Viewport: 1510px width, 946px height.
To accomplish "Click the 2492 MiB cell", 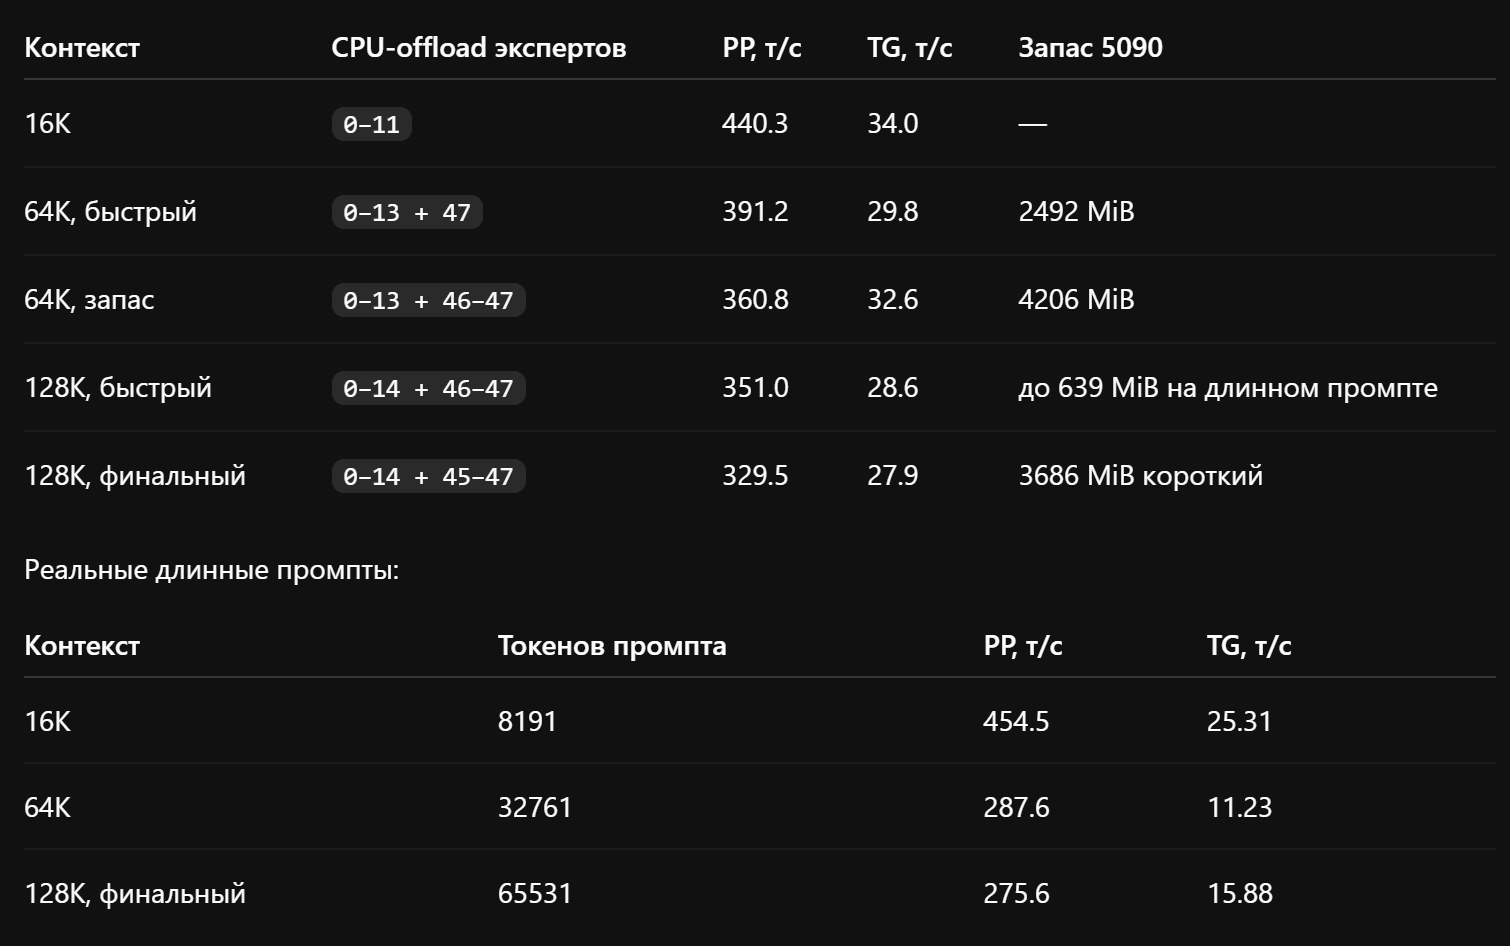I will pyautogui.click(x=1076, y=212).
